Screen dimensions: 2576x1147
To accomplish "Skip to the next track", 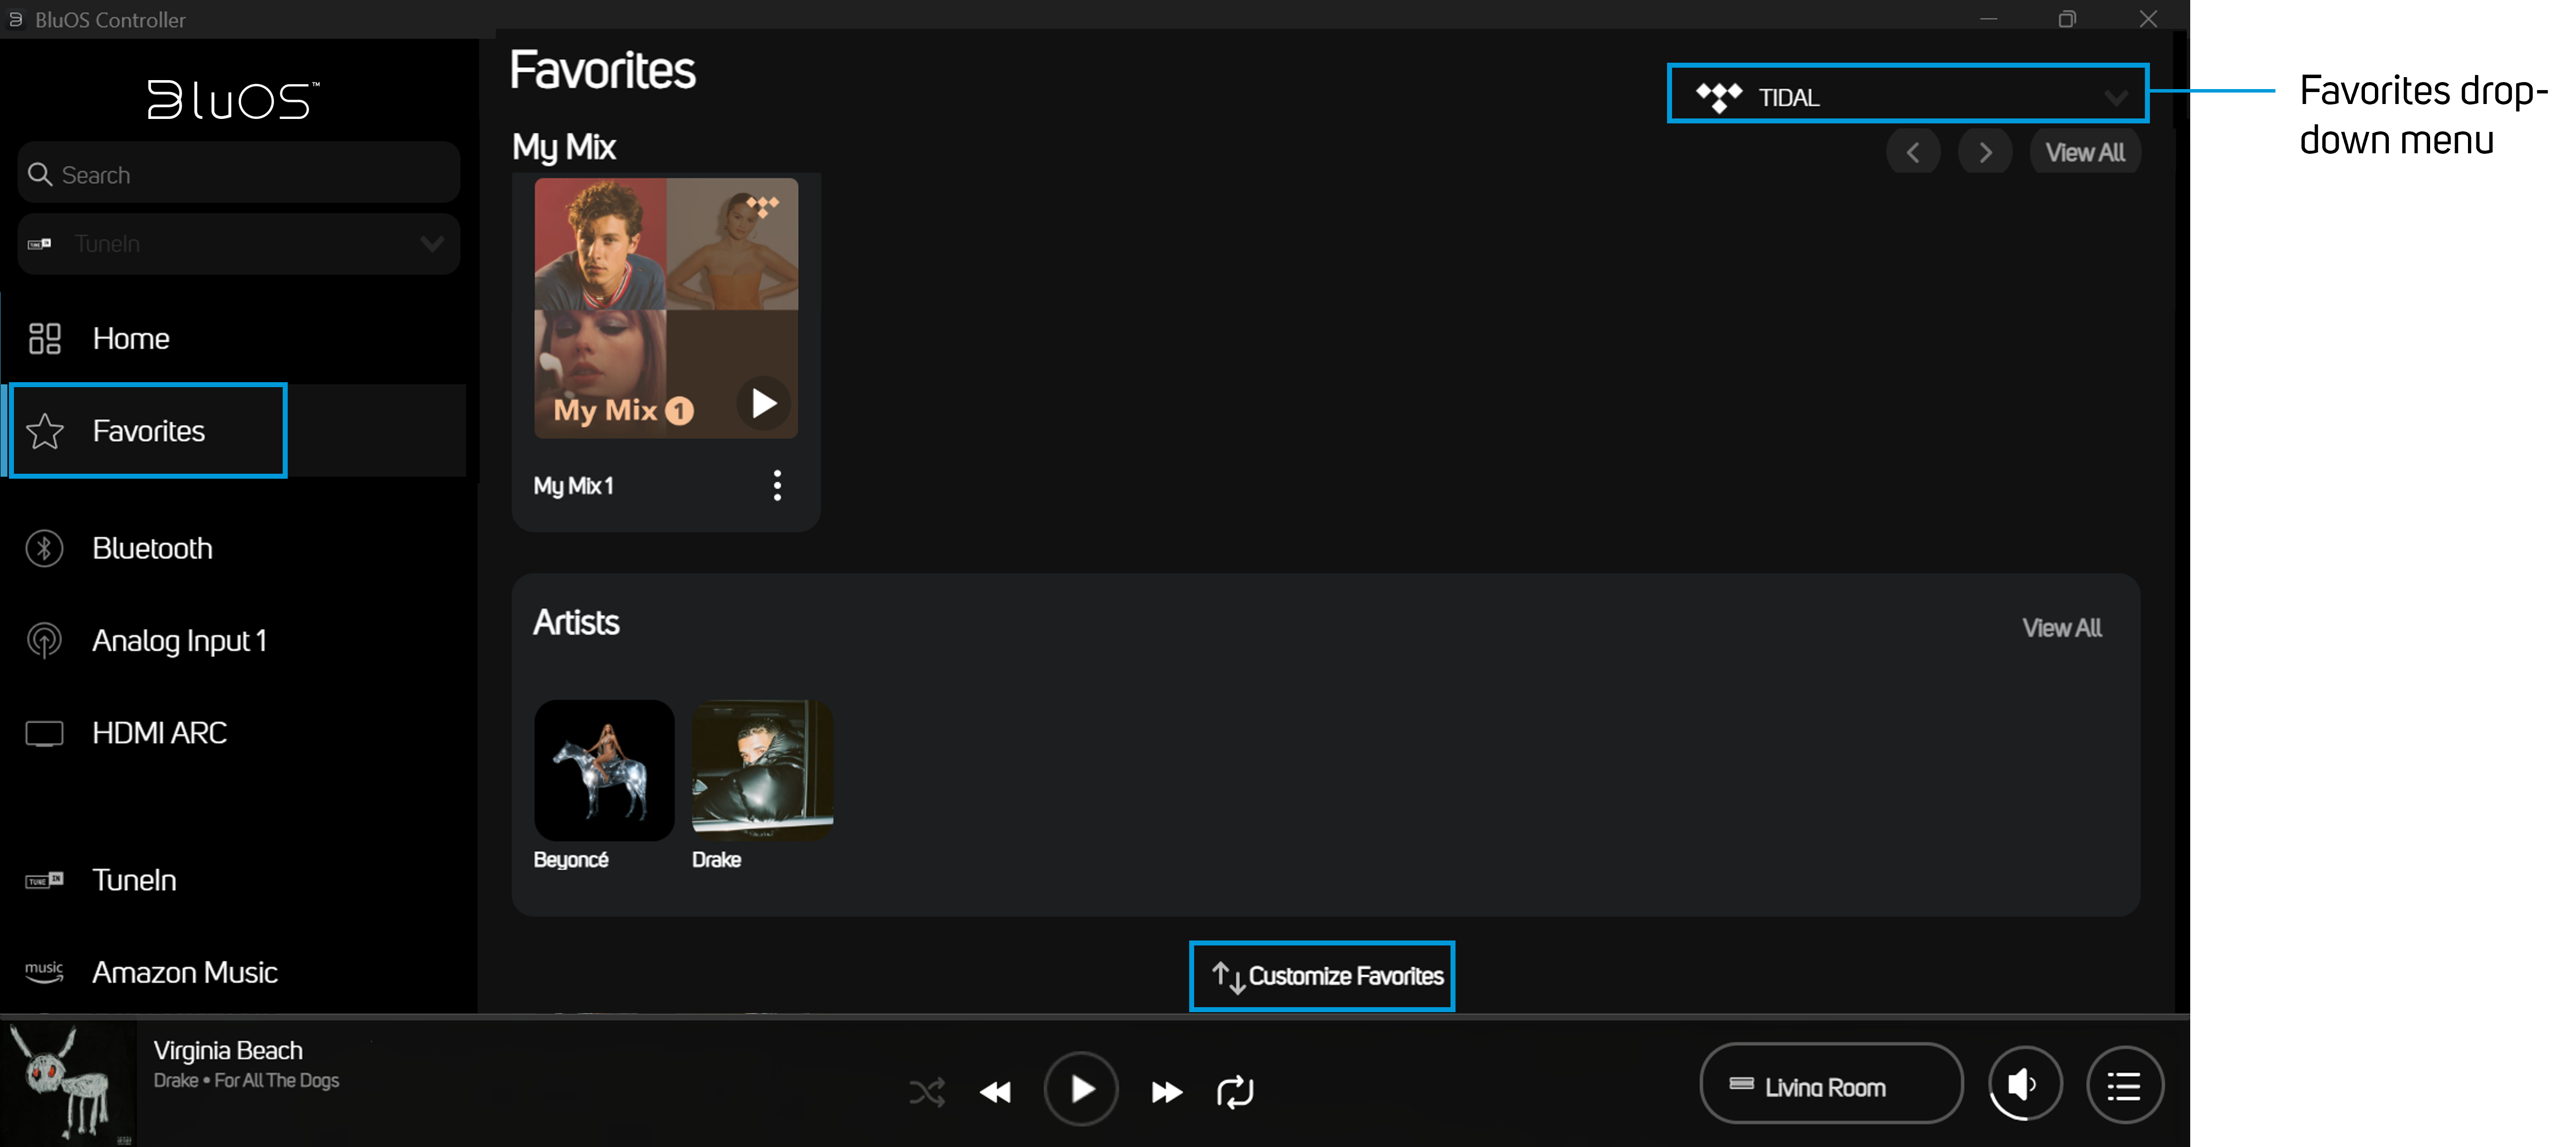I will 1165,1091.
